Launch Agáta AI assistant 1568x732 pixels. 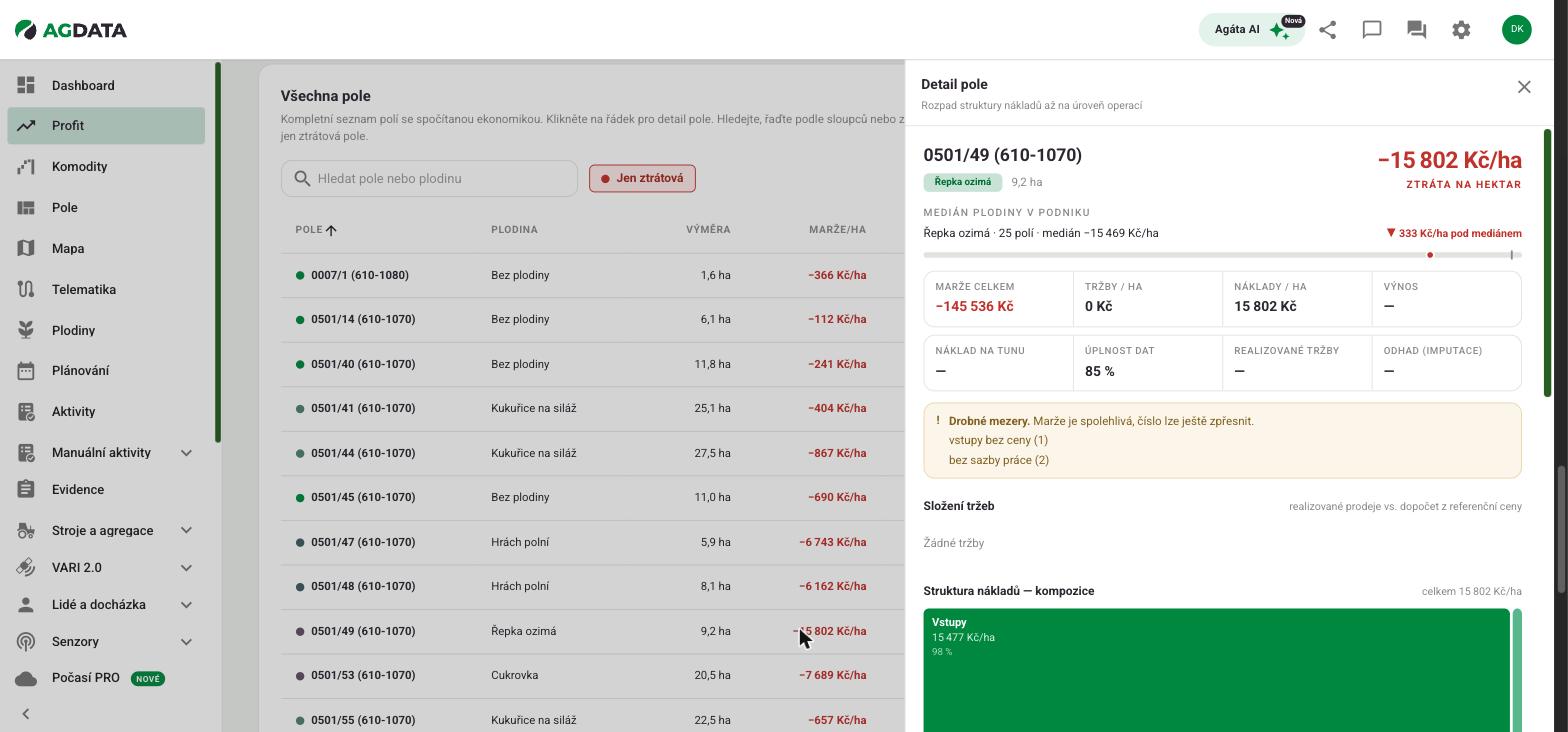[1252, 29]
